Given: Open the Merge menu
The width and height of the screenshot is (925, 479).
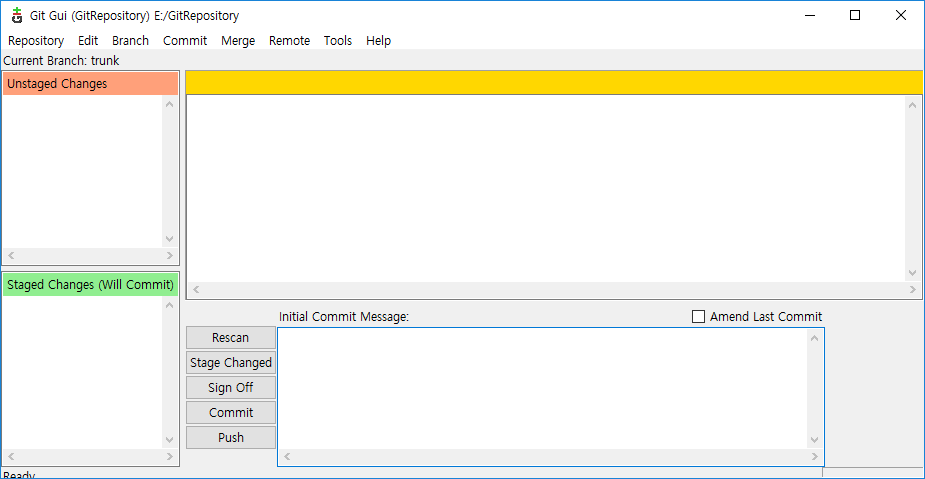Looking at the screenshot, I should (238, 41).
